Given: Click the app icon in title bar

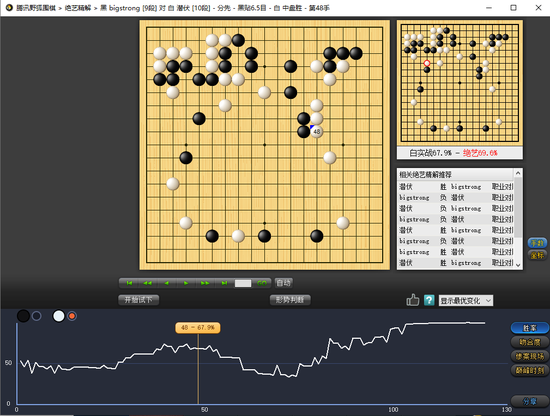Looking at the screenshot, I should [9, 7].
